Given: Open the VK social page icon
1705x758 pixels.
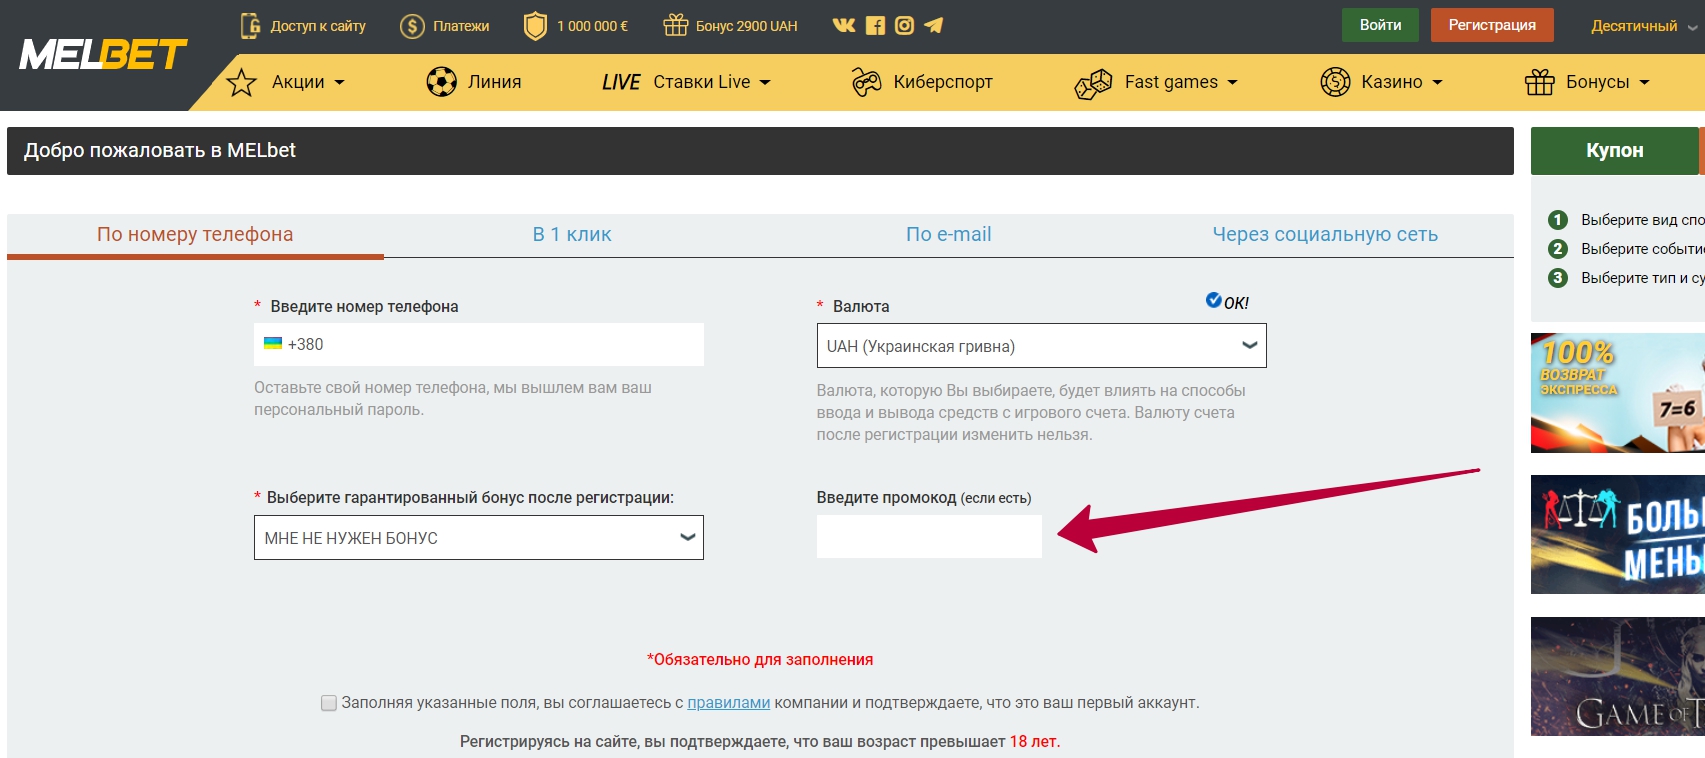Looking at the screenshot, I should click(844, 25).
